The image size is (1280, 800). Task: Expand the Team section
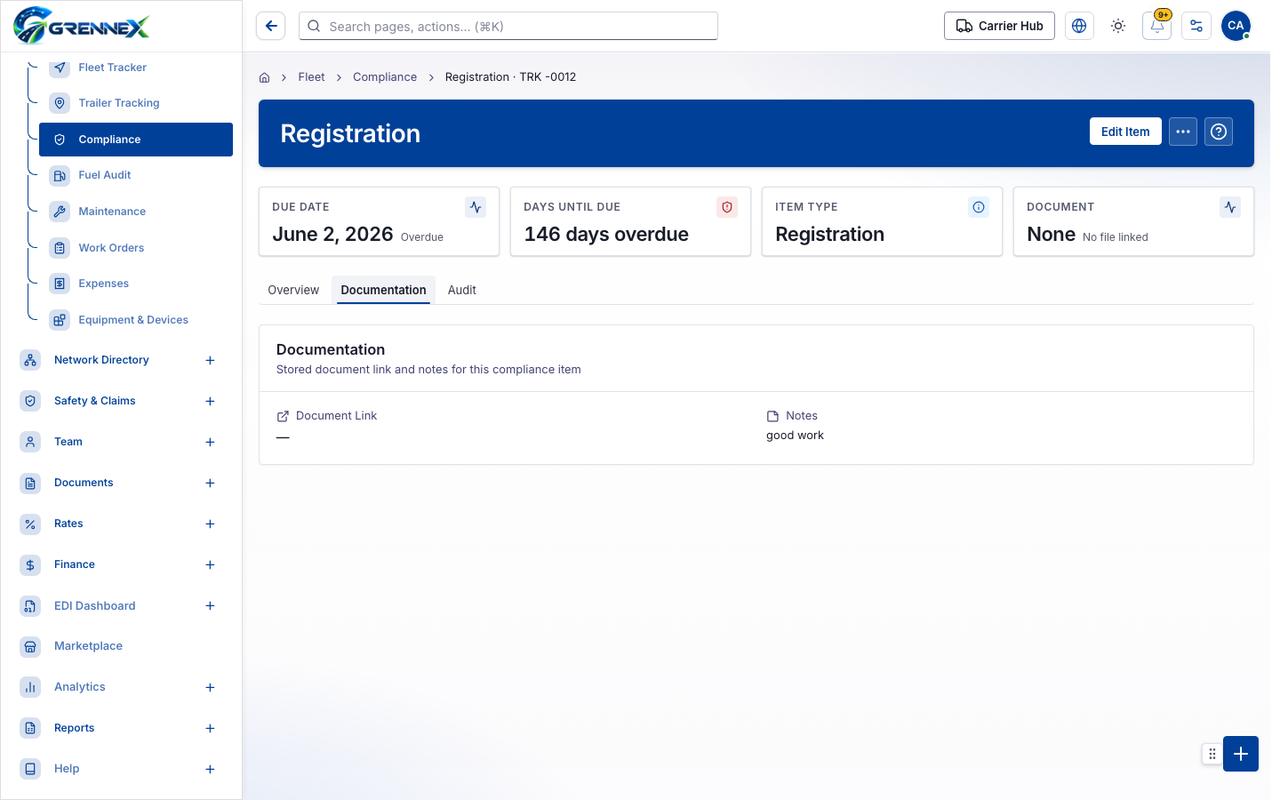[210, 442]
